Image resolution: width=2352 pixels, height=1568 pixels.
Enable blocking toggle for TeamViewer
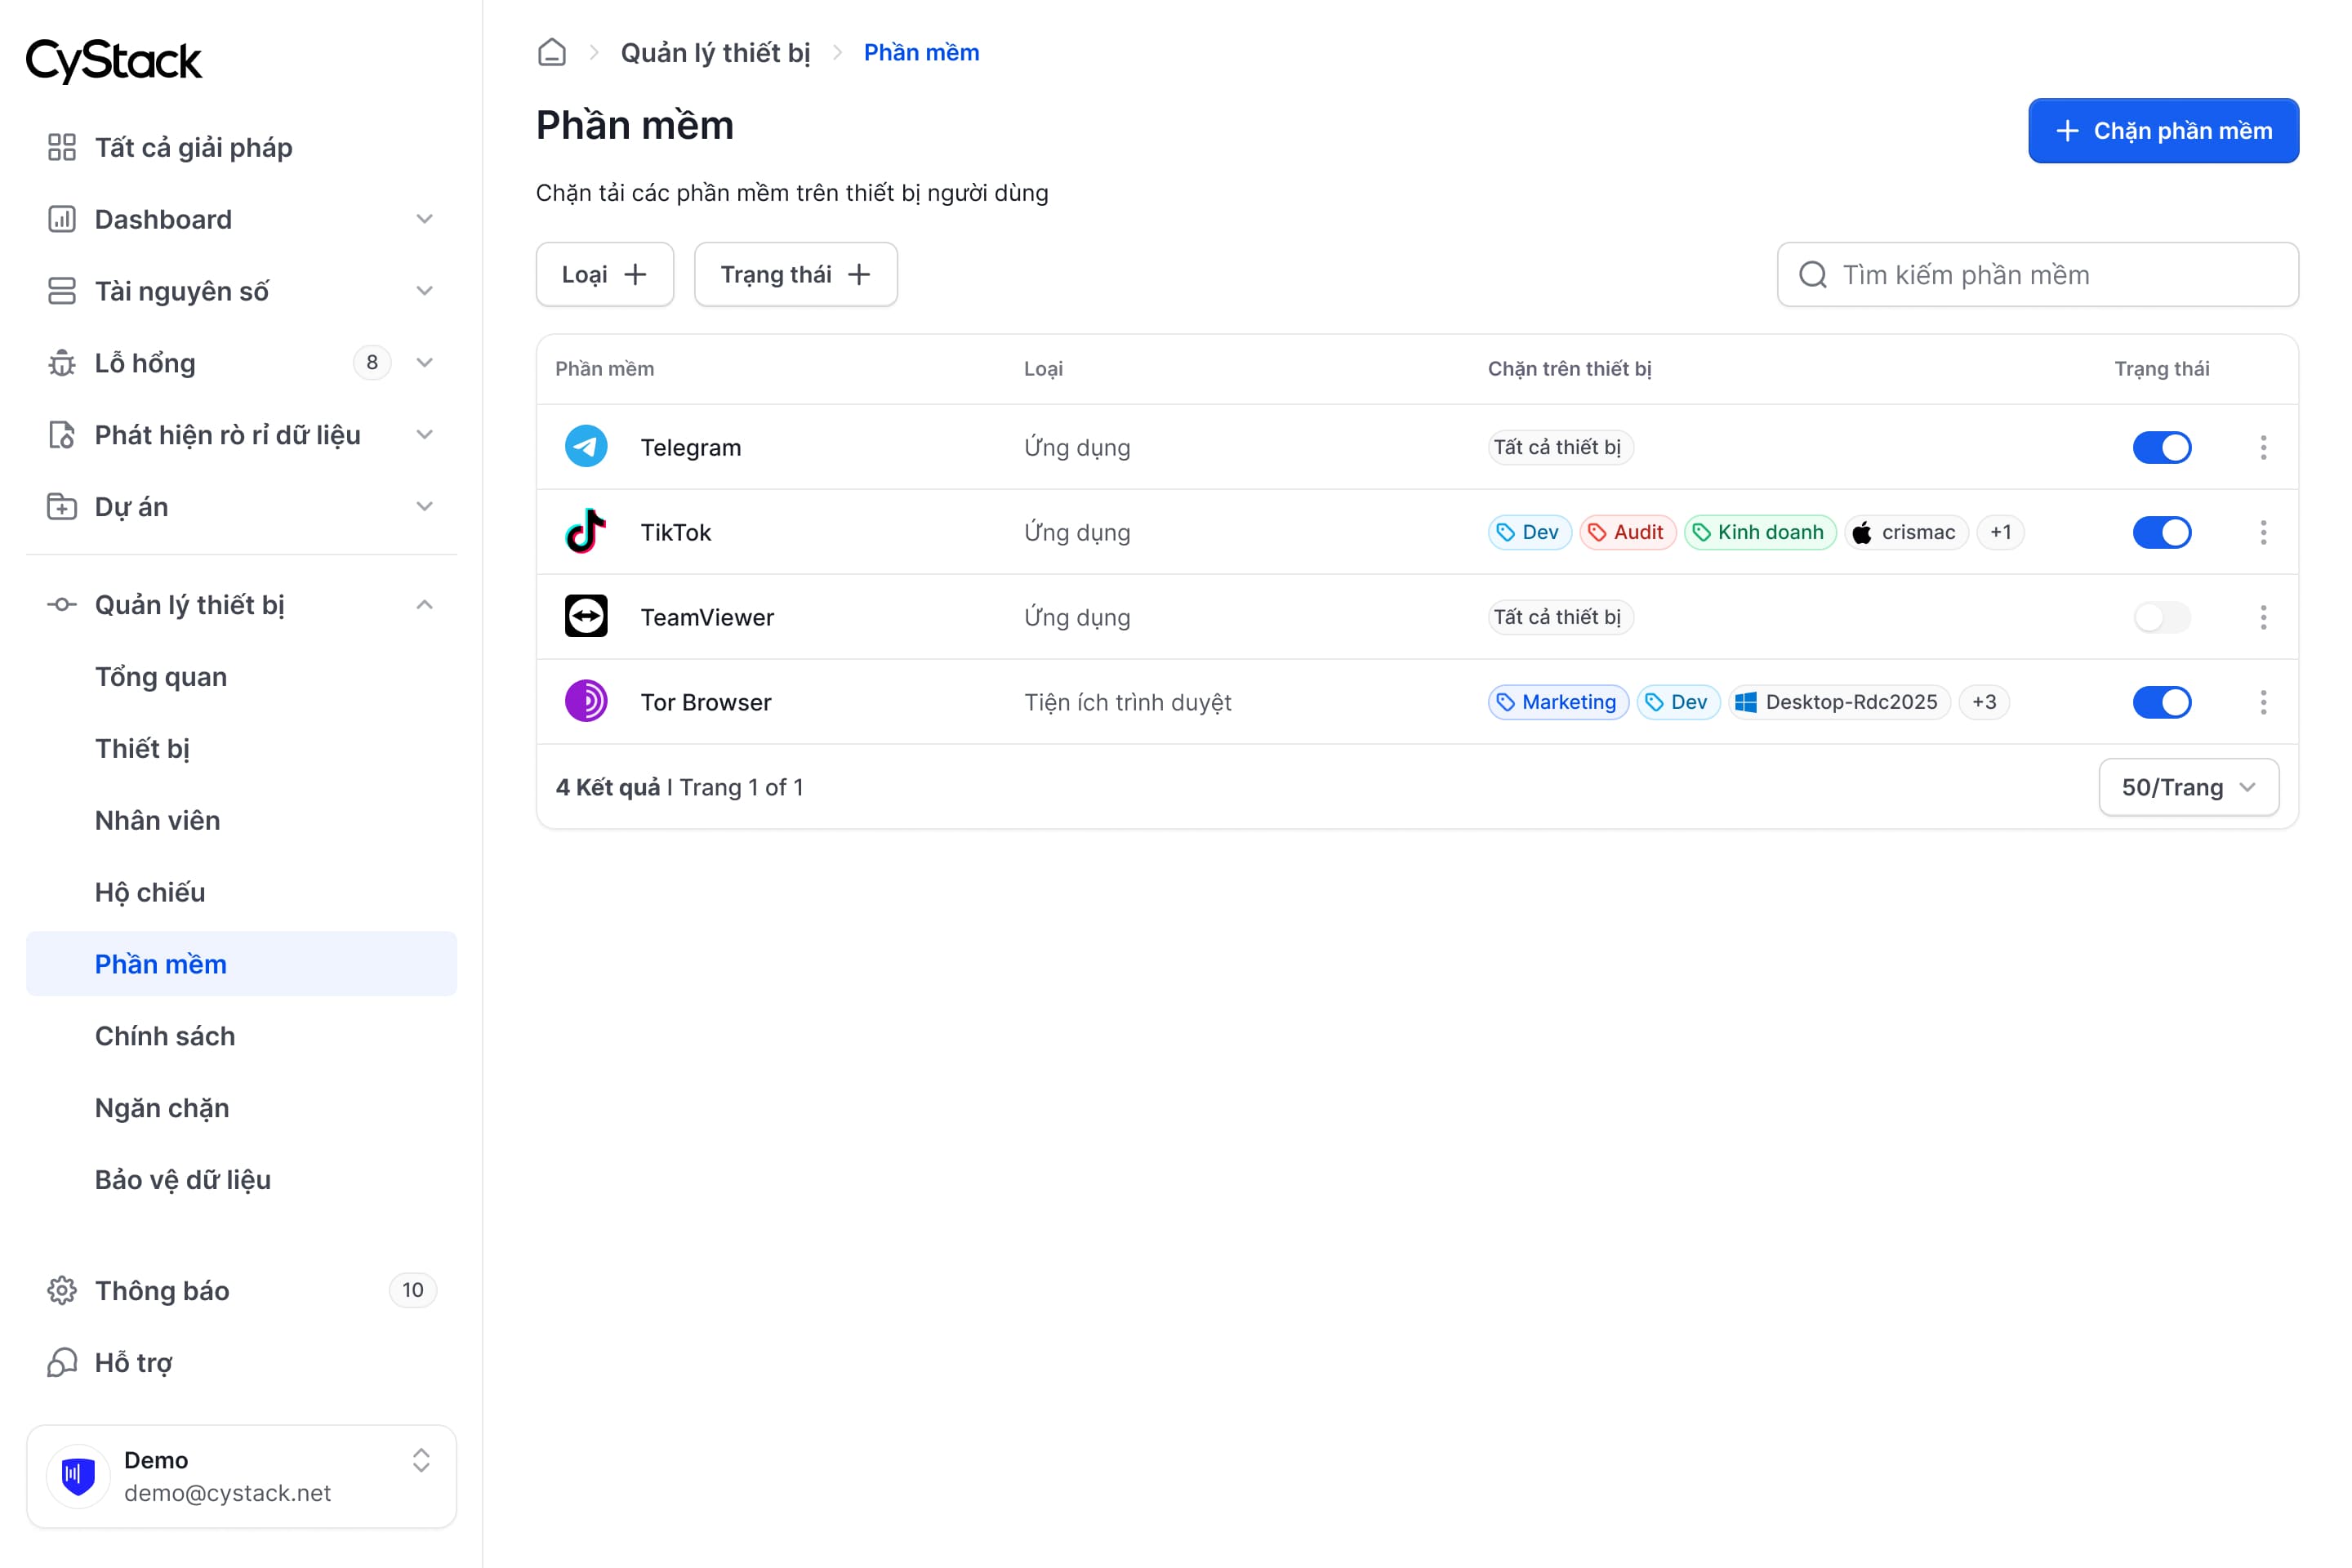[2162, 617]
